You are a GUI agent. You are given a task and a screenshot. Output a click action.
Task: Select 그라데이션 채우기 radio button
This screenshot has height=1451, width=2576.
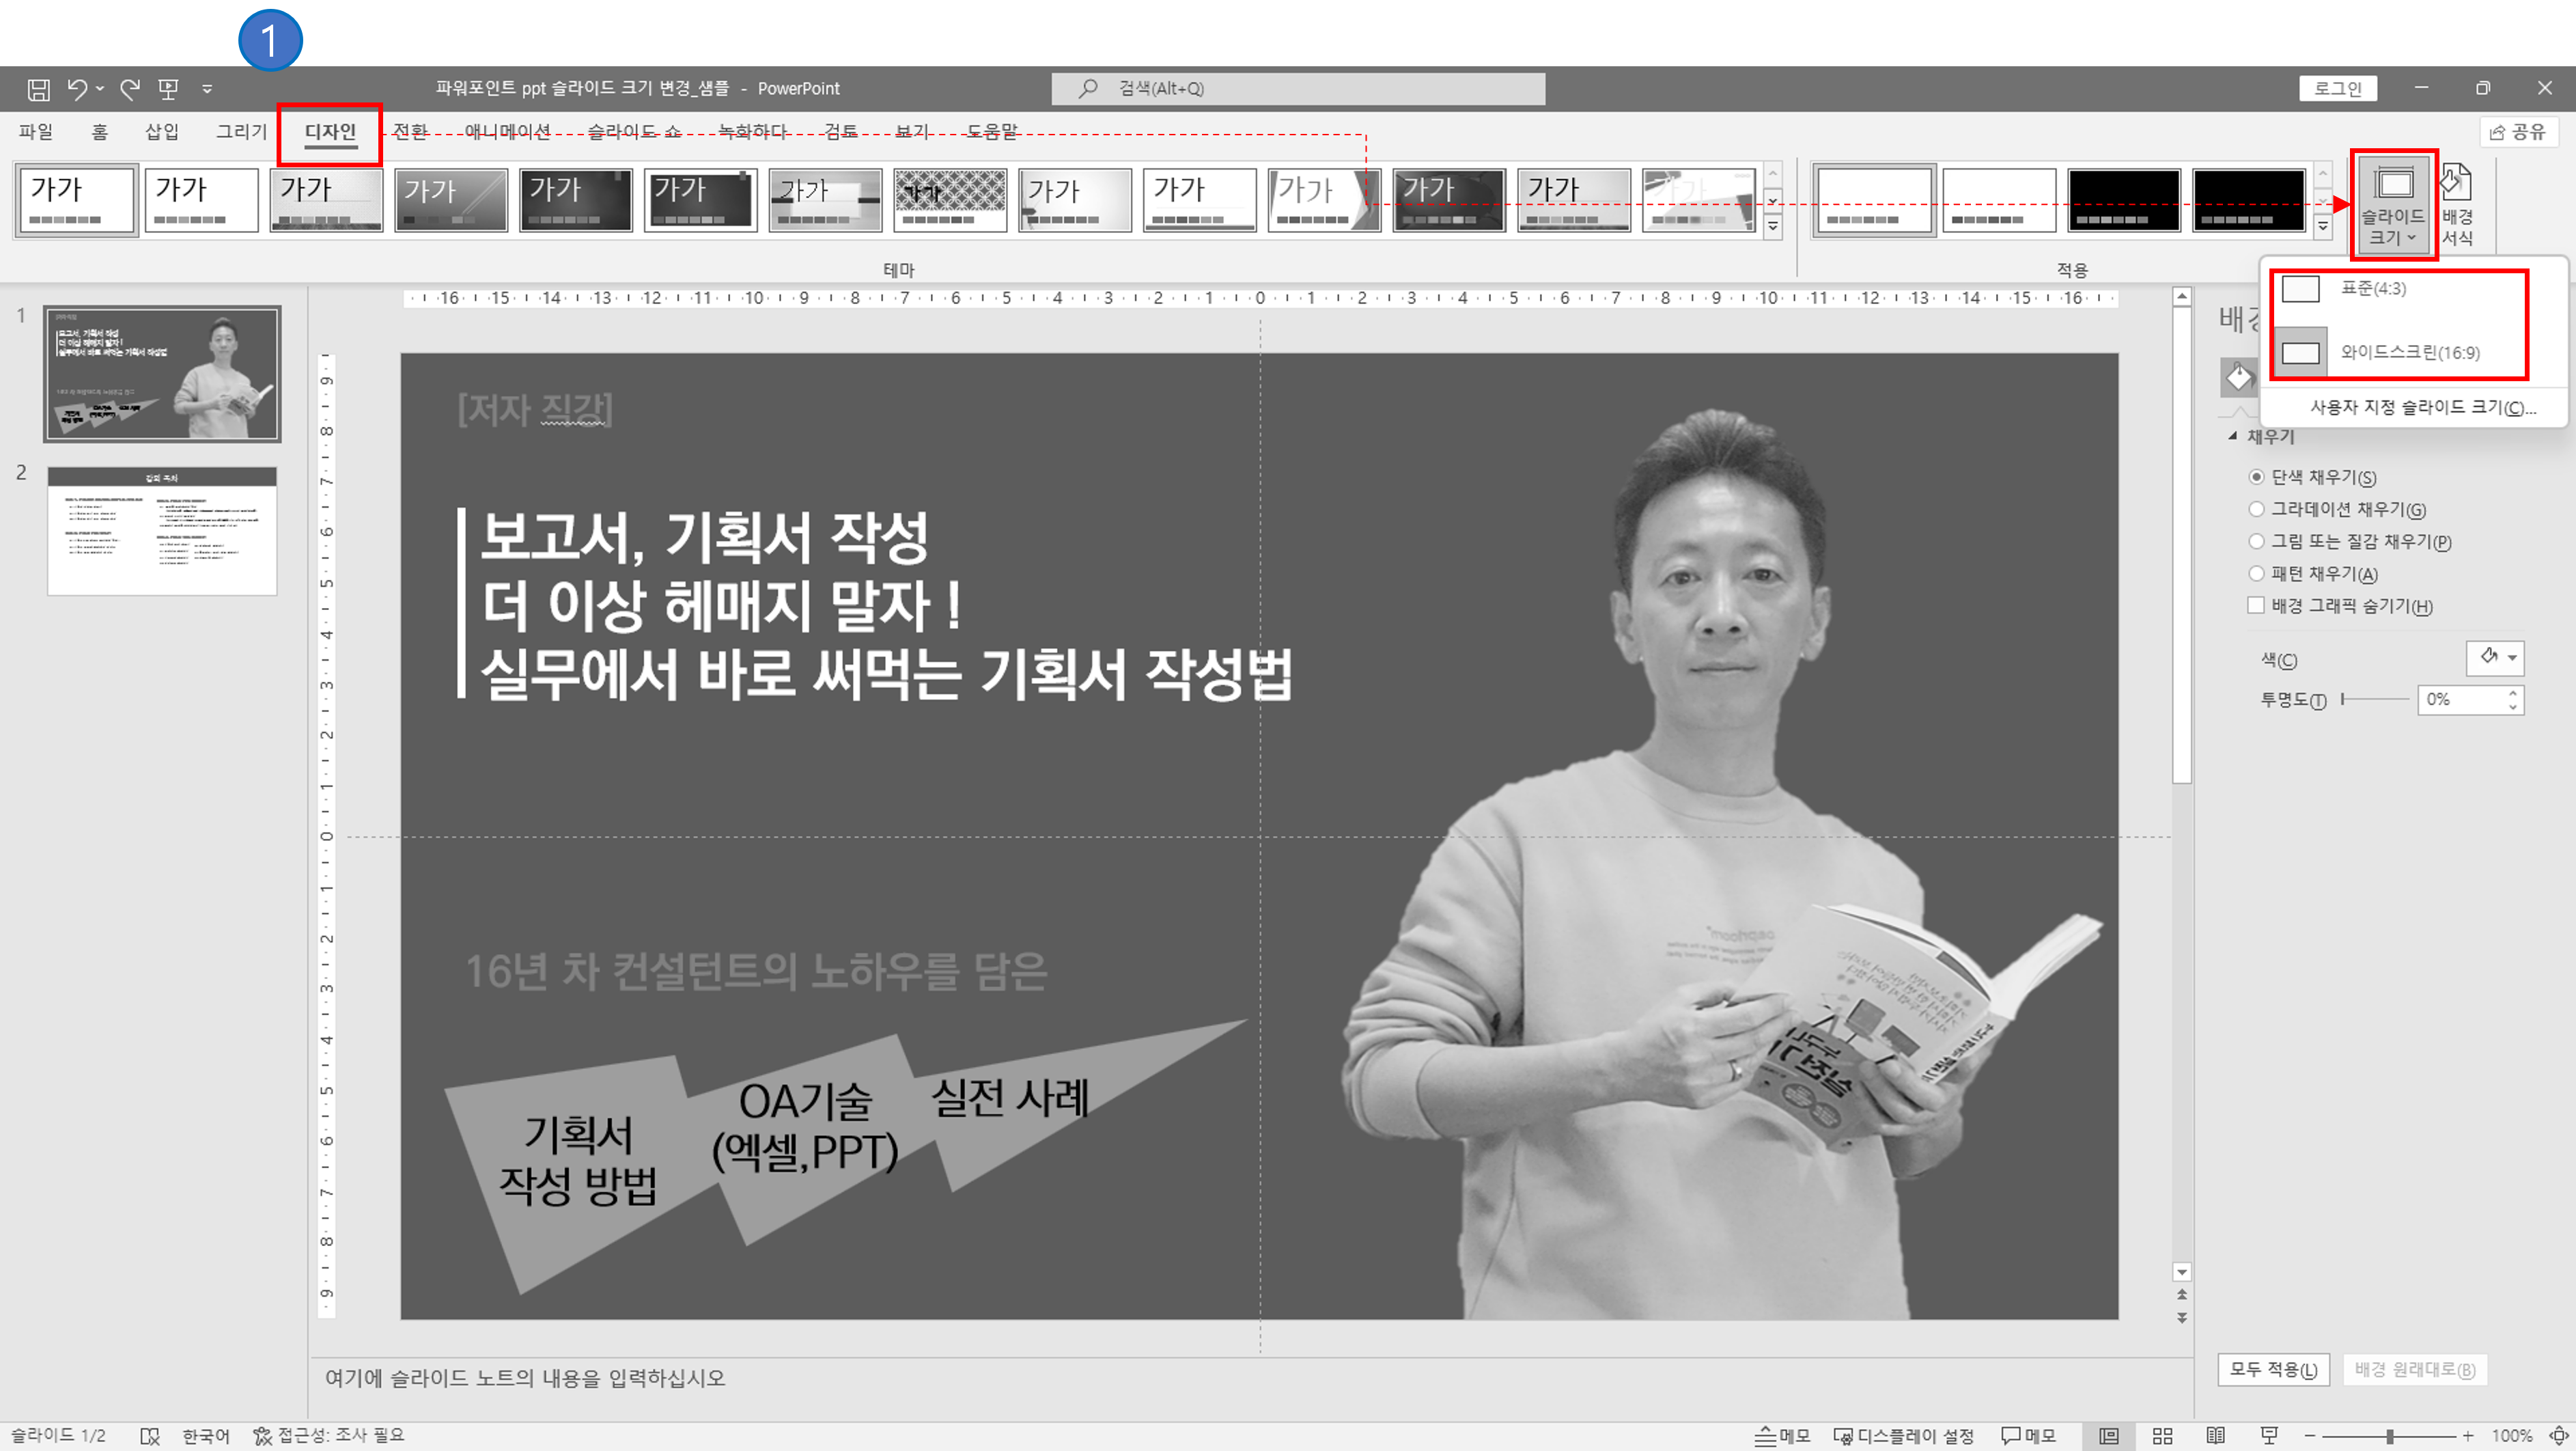pos(2256,510)
